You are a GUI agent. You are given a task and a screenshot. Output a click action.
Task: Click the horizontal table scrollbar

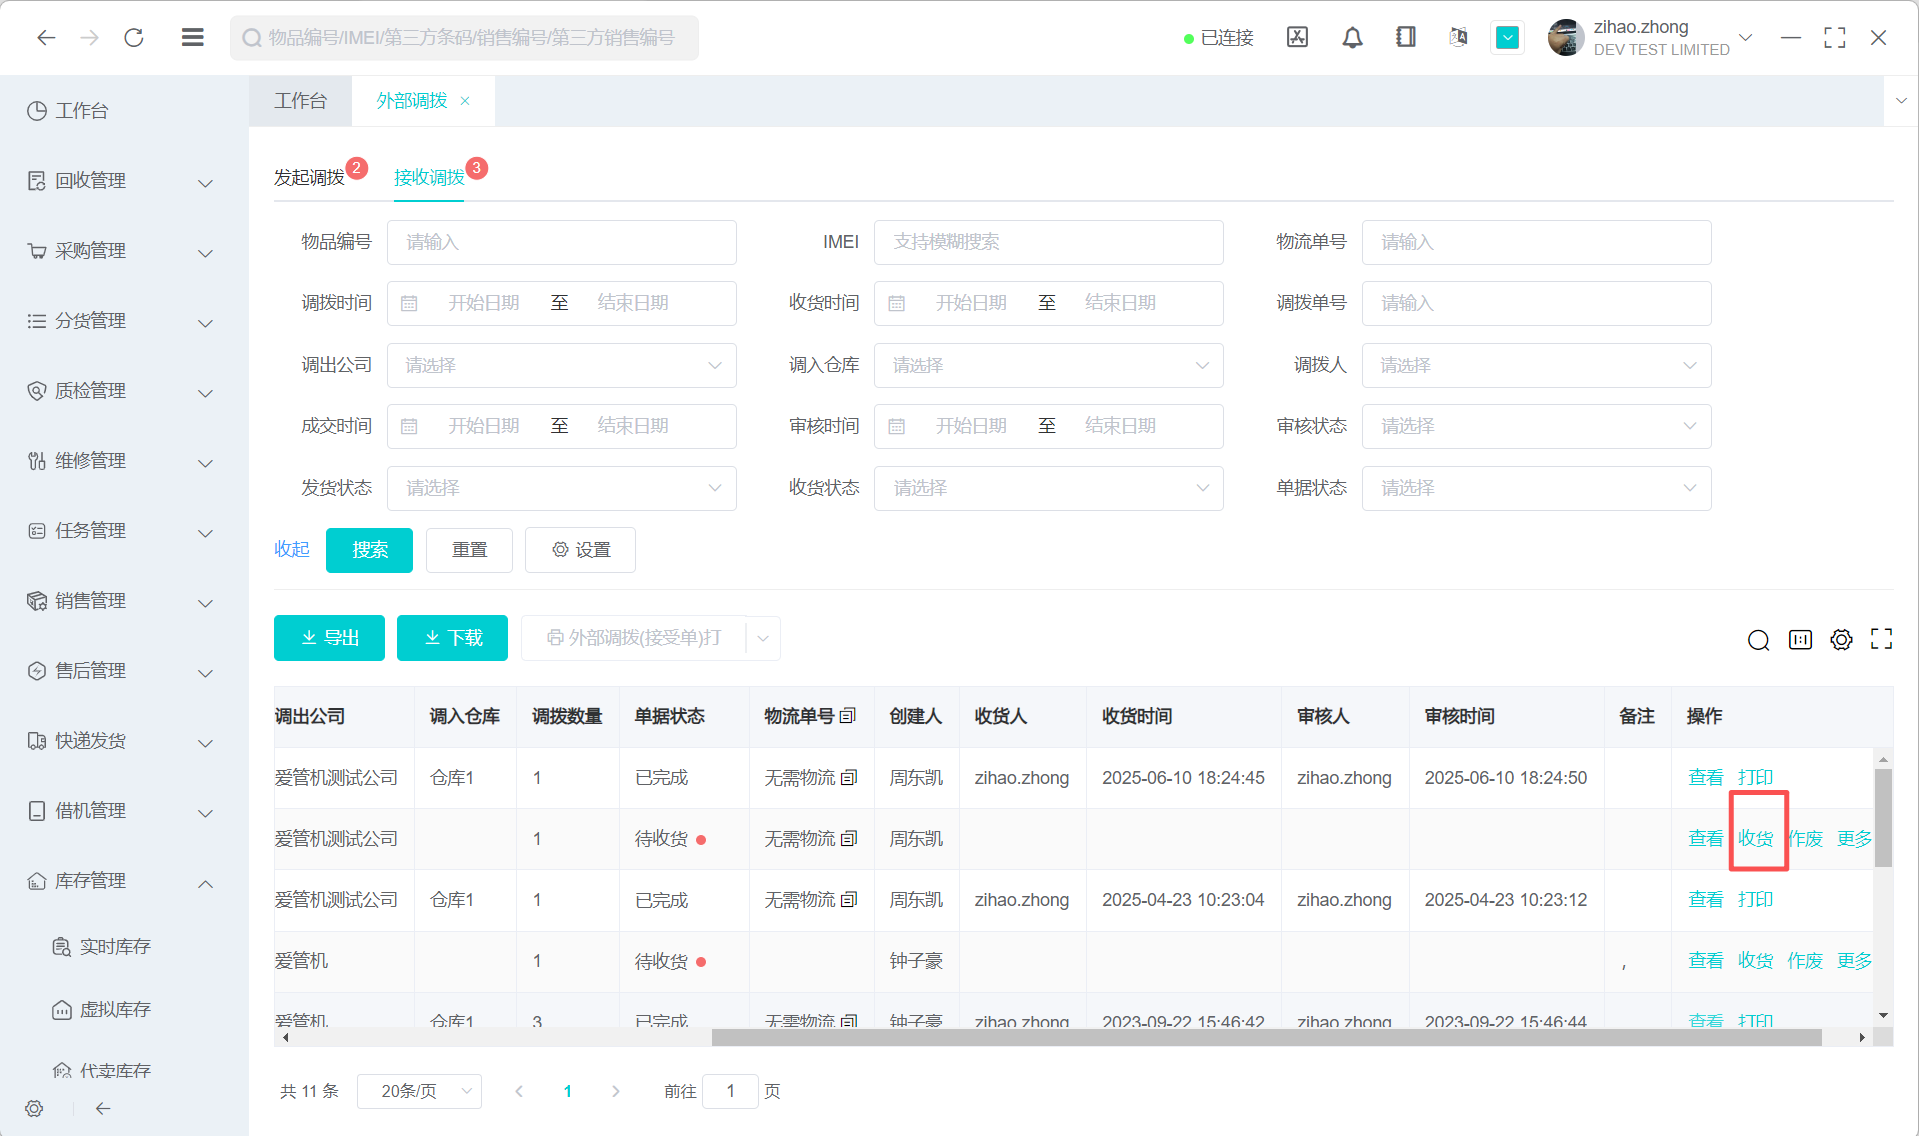click(x=1265, y=1038)
